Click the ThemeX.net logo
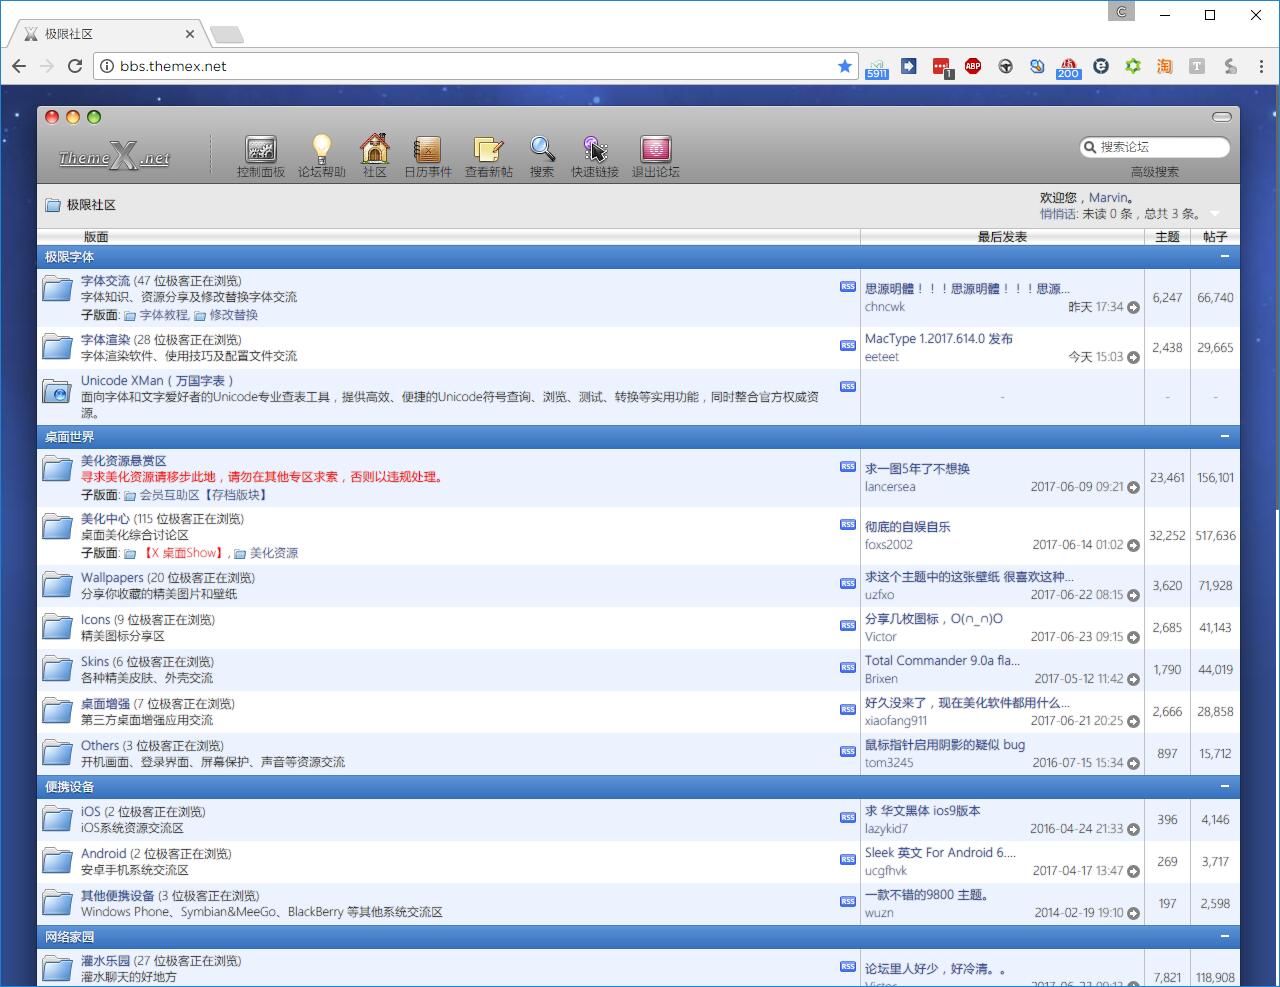Viewport: 1280px width, 987px height. 114,157
